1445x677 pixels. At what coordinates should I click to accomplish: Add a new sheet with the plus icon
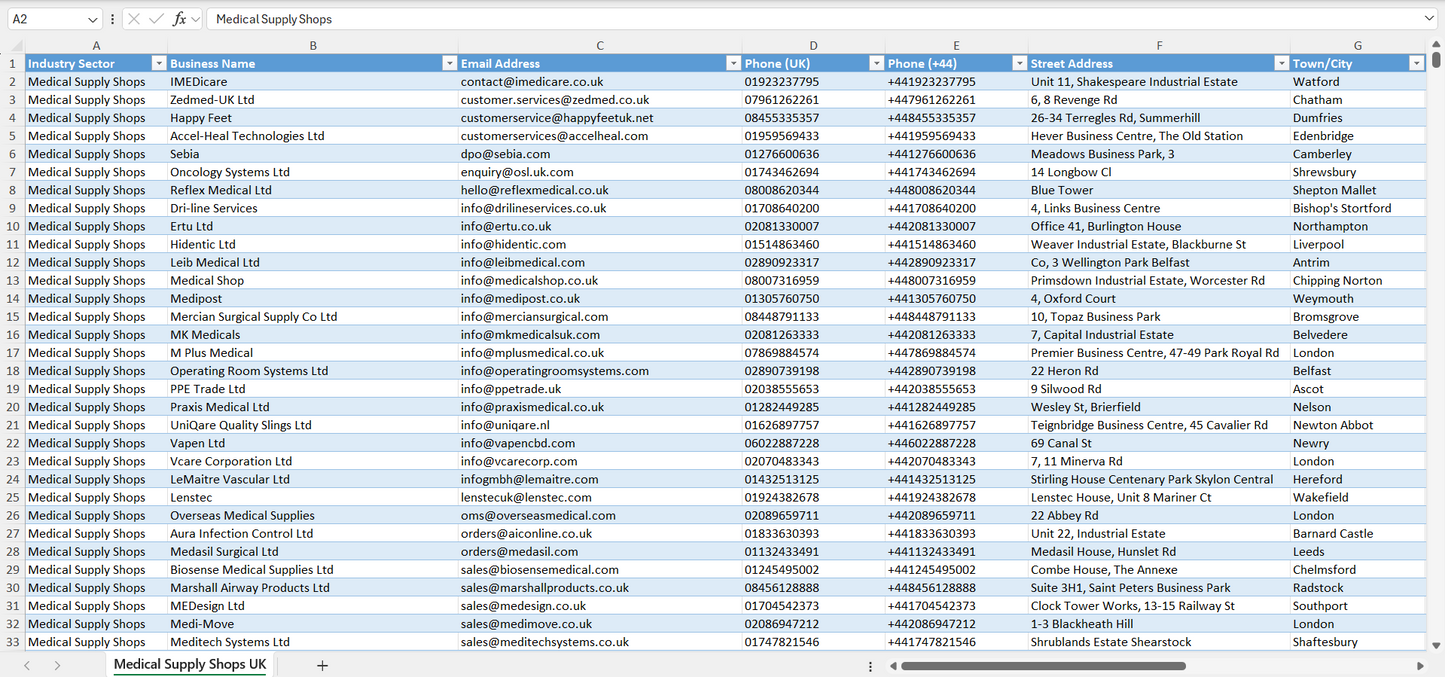tap(322, 665)
